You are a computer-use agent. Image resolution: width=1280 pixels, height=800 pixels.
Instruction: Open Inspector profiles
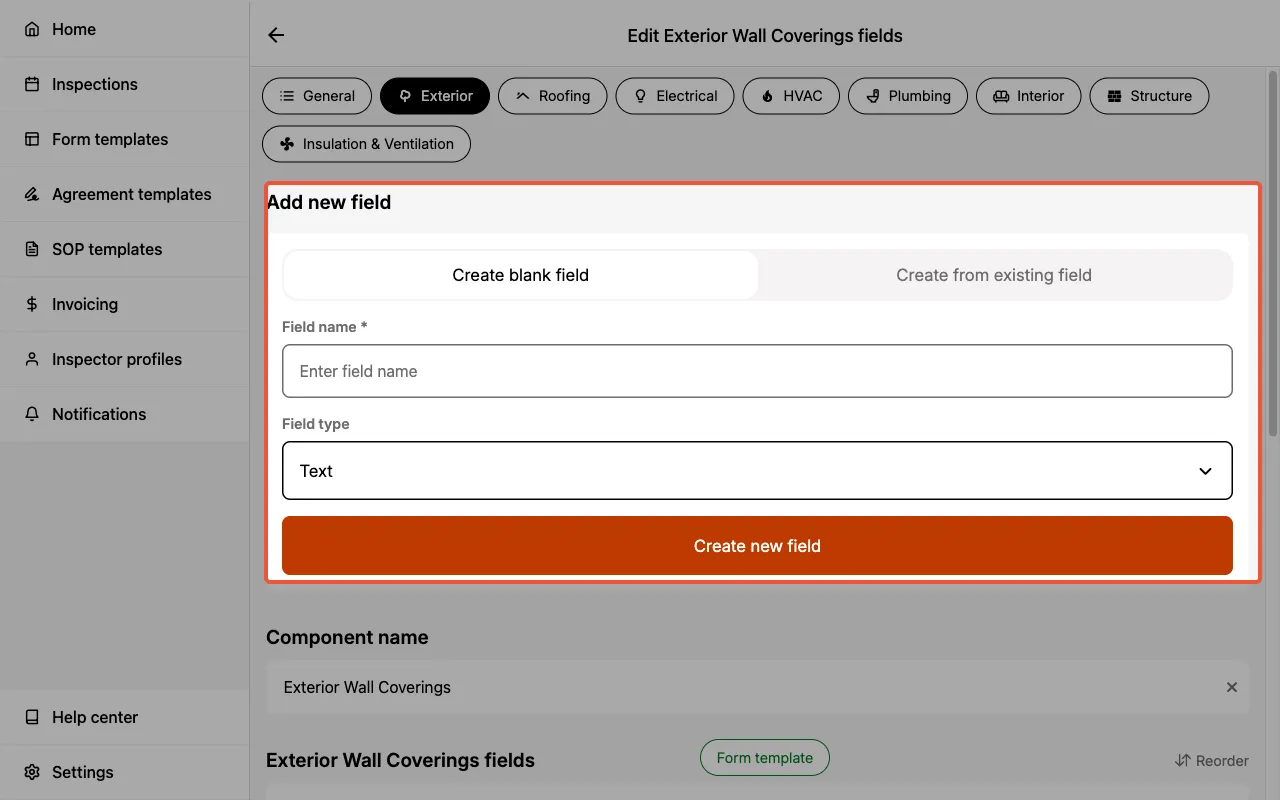pos(116,359)
